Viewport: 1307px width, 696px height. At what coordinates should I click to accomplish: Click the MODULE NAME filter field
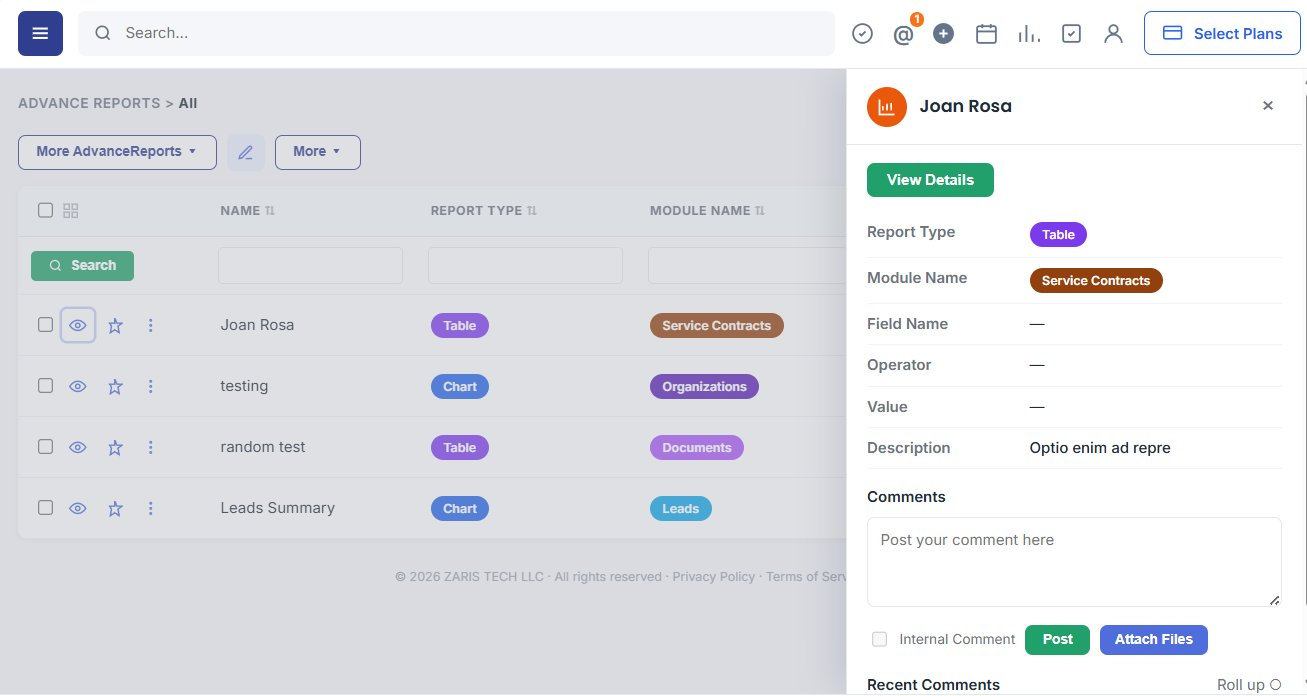(746, 266)
